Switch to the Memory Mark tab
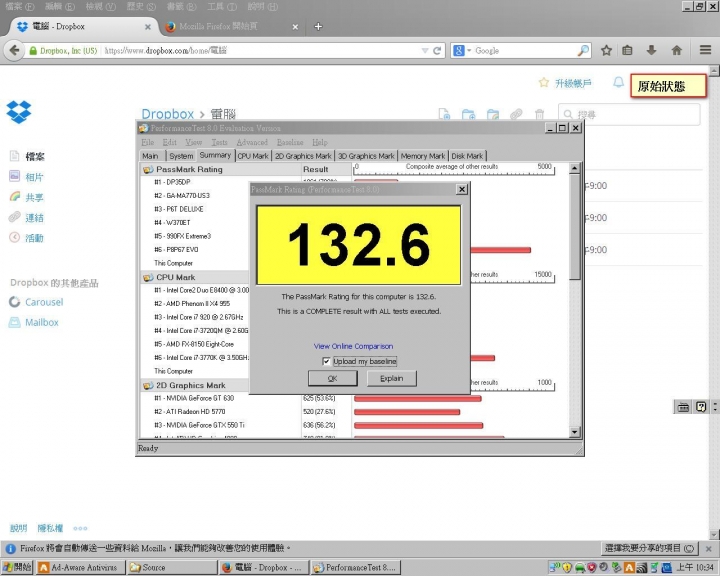Image resolution: width=720 pixels, height=576 pixels. (423, 156)
